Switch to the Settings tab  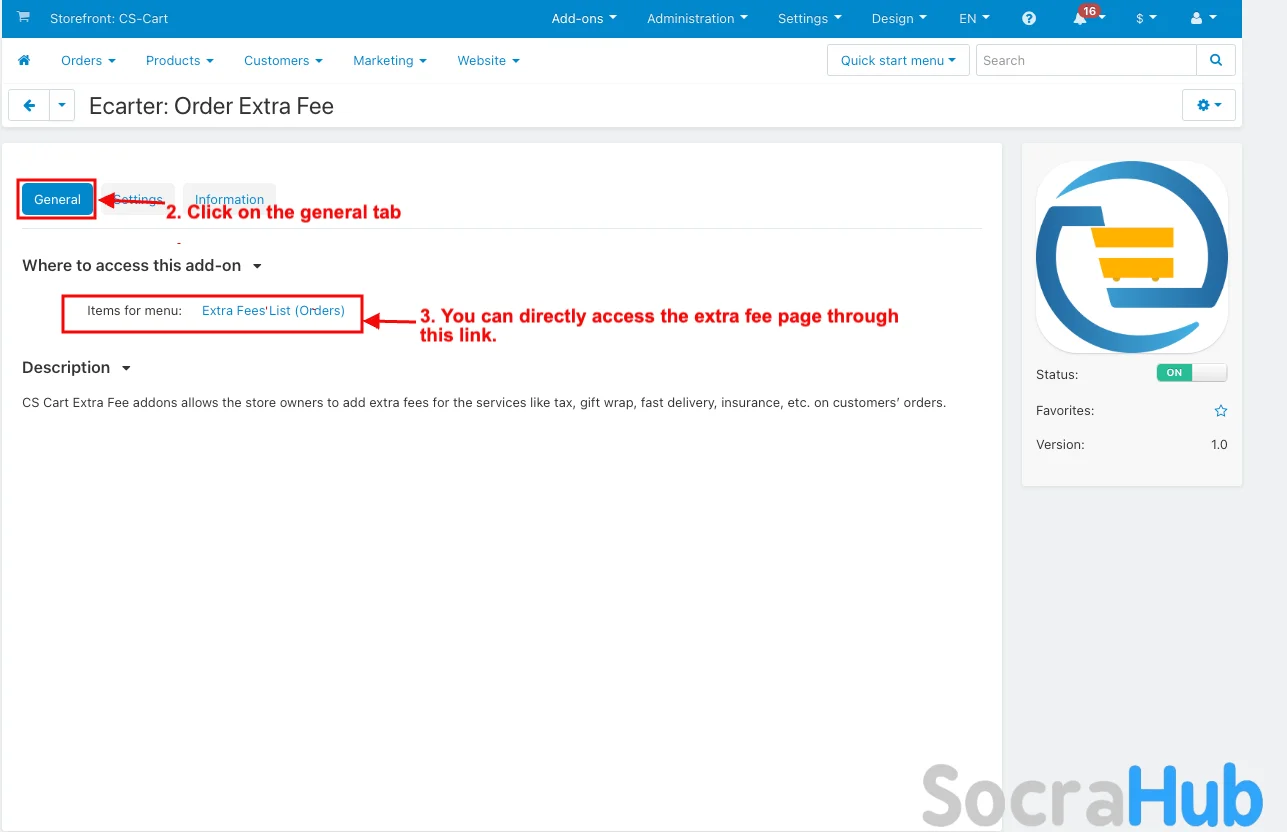click(x=138, y=199)
